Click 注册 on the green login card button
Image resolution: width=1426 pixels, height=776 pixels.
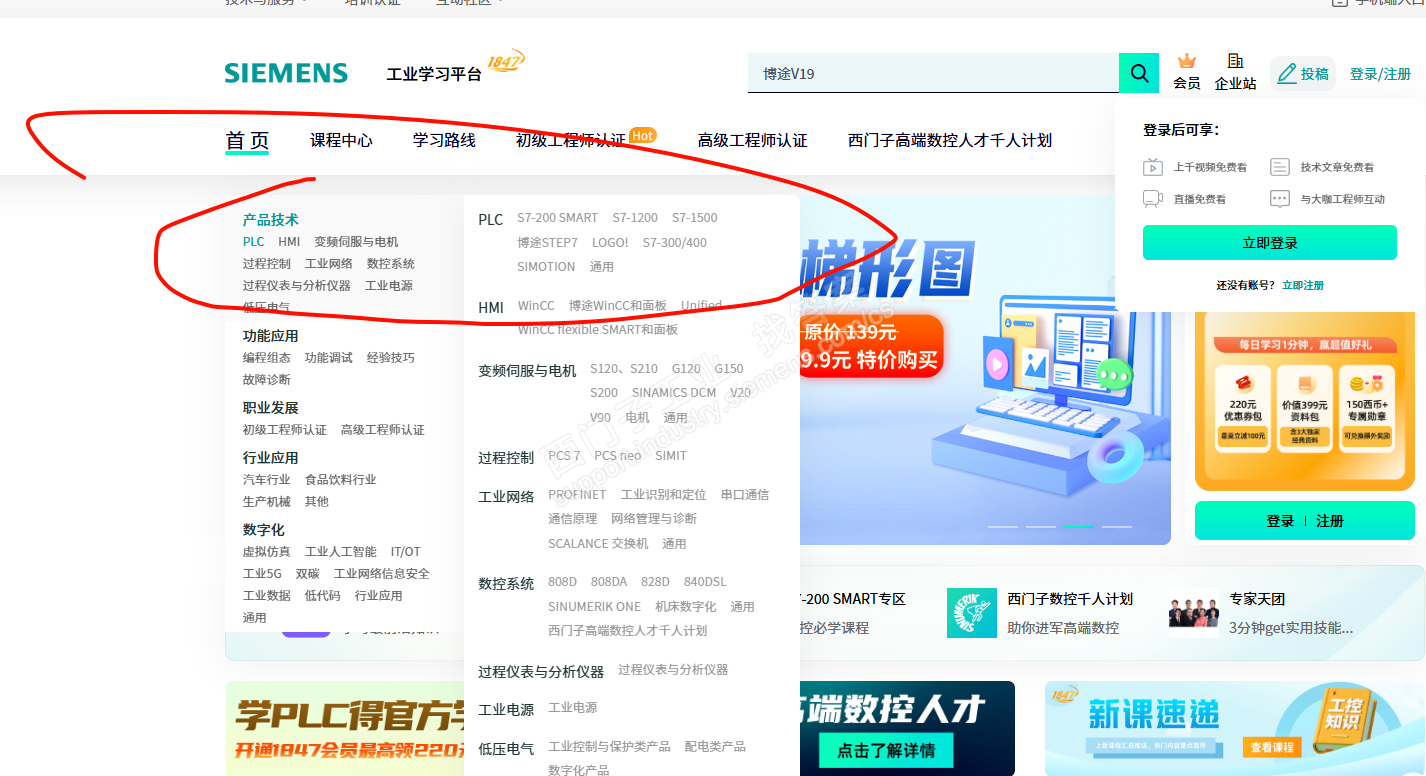point(1330,521)
